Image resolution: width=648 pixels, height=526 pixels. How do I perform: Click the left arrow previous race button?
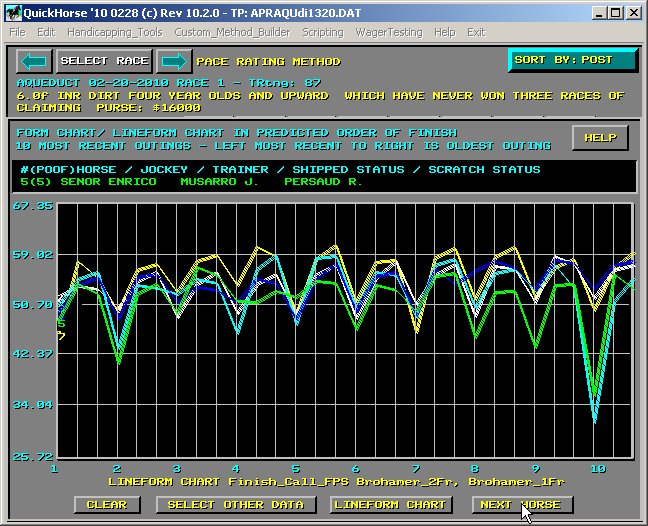click(x=35, y=61)
